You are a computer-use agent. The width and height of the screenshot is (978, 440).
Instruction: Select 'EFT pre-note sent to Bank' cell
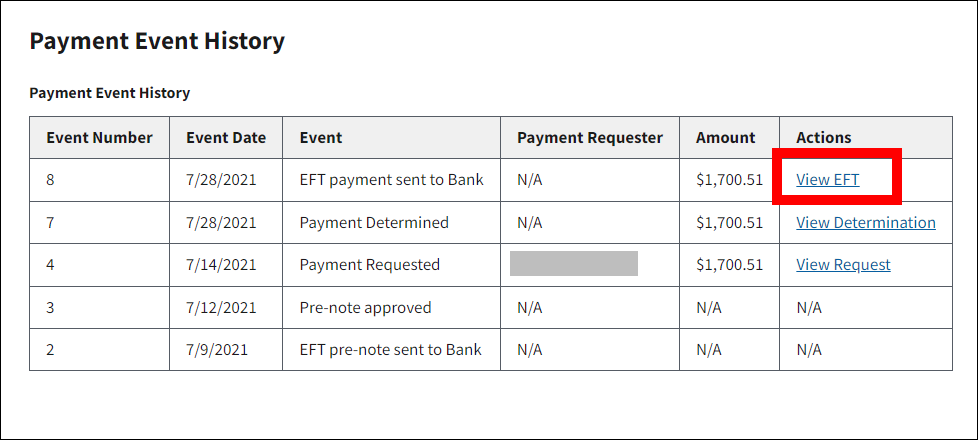click(x=390, y=350)
